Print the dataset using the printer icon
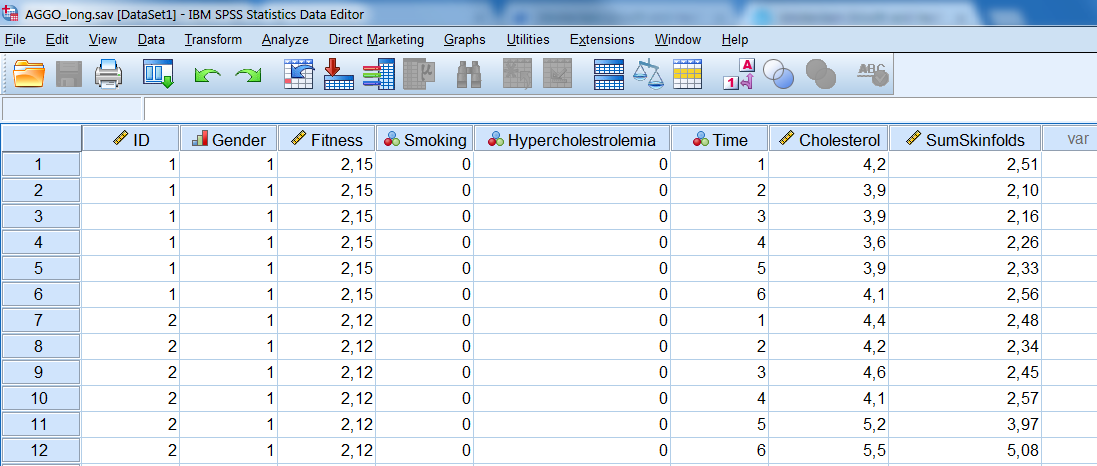 [108, 74]
